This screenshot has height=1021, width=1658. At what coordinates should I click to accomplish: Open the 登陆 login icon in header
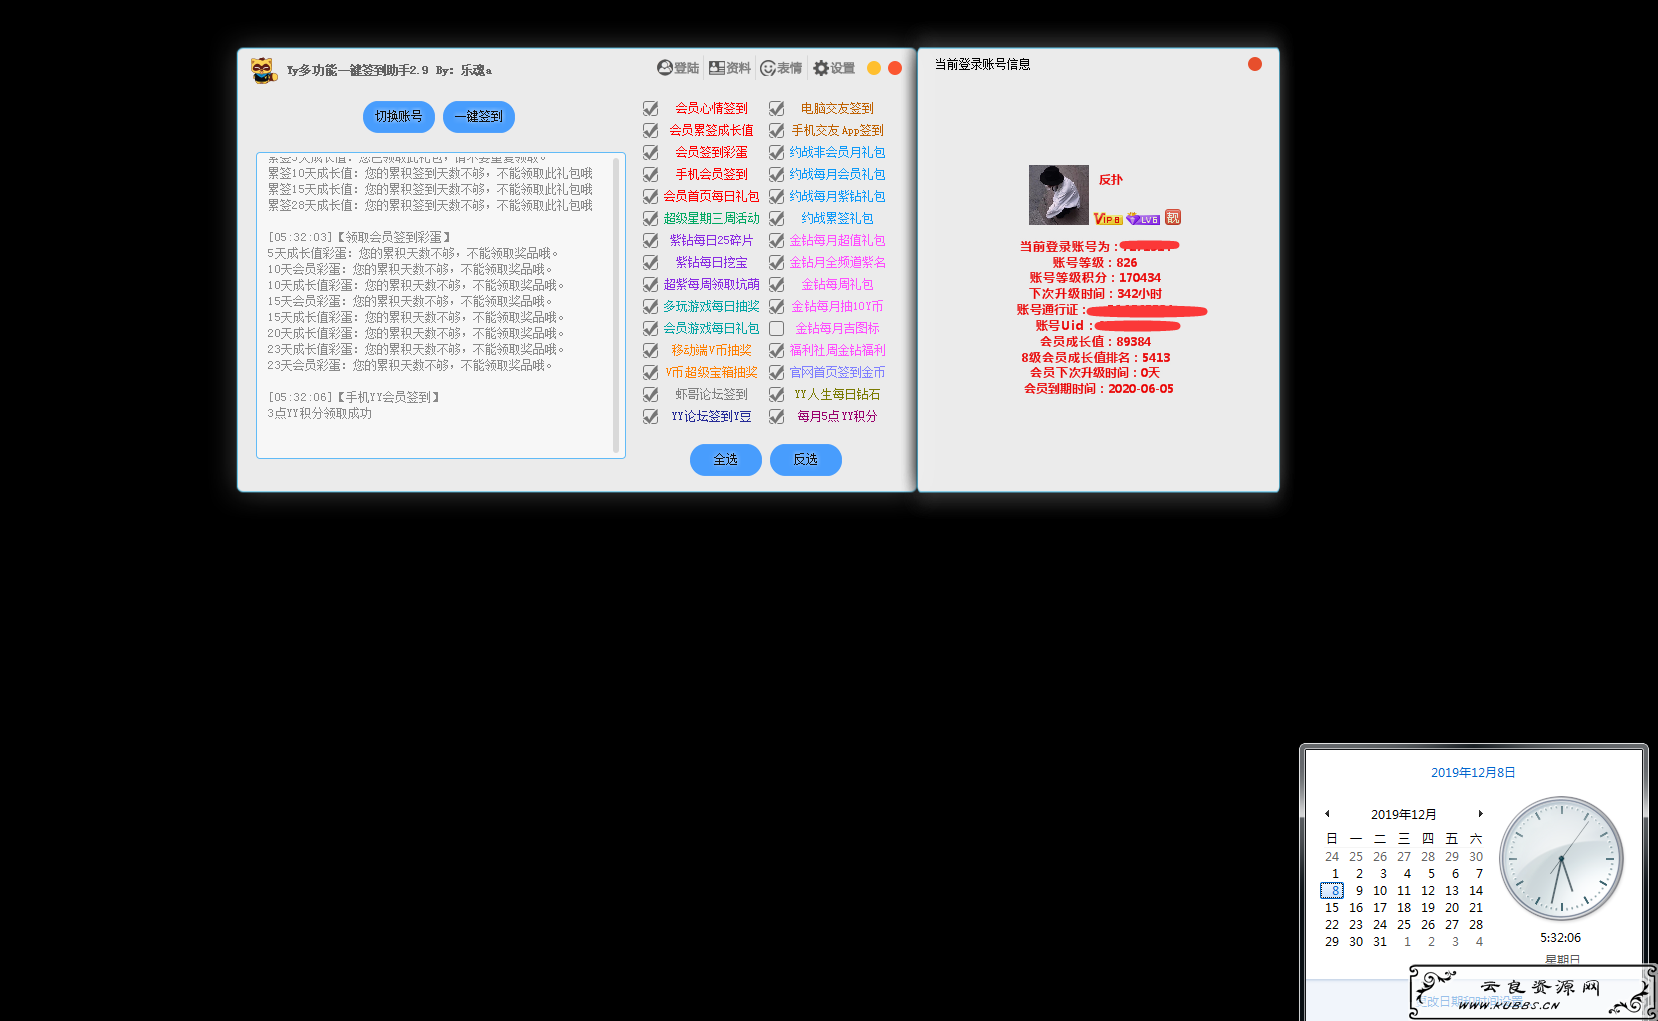click(x=678, y=68)
